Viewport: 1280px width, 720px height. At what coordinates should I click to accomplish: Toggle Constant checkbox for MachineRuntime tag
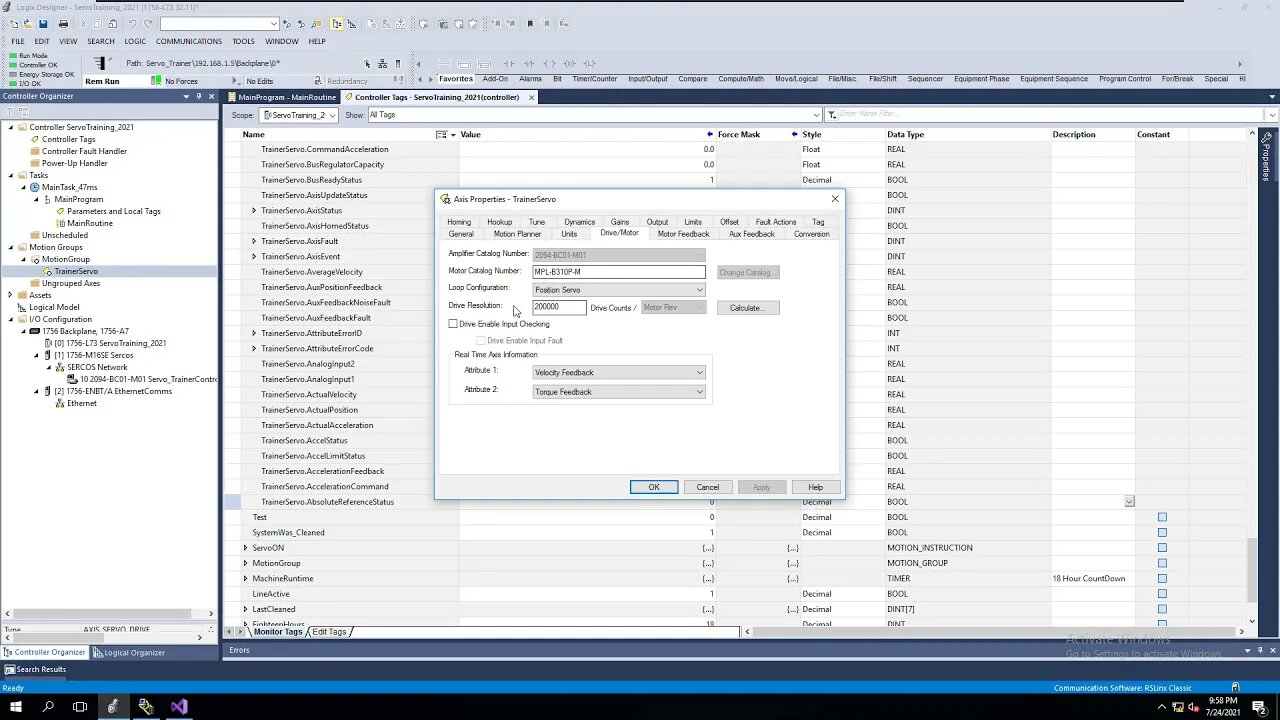1162,578
